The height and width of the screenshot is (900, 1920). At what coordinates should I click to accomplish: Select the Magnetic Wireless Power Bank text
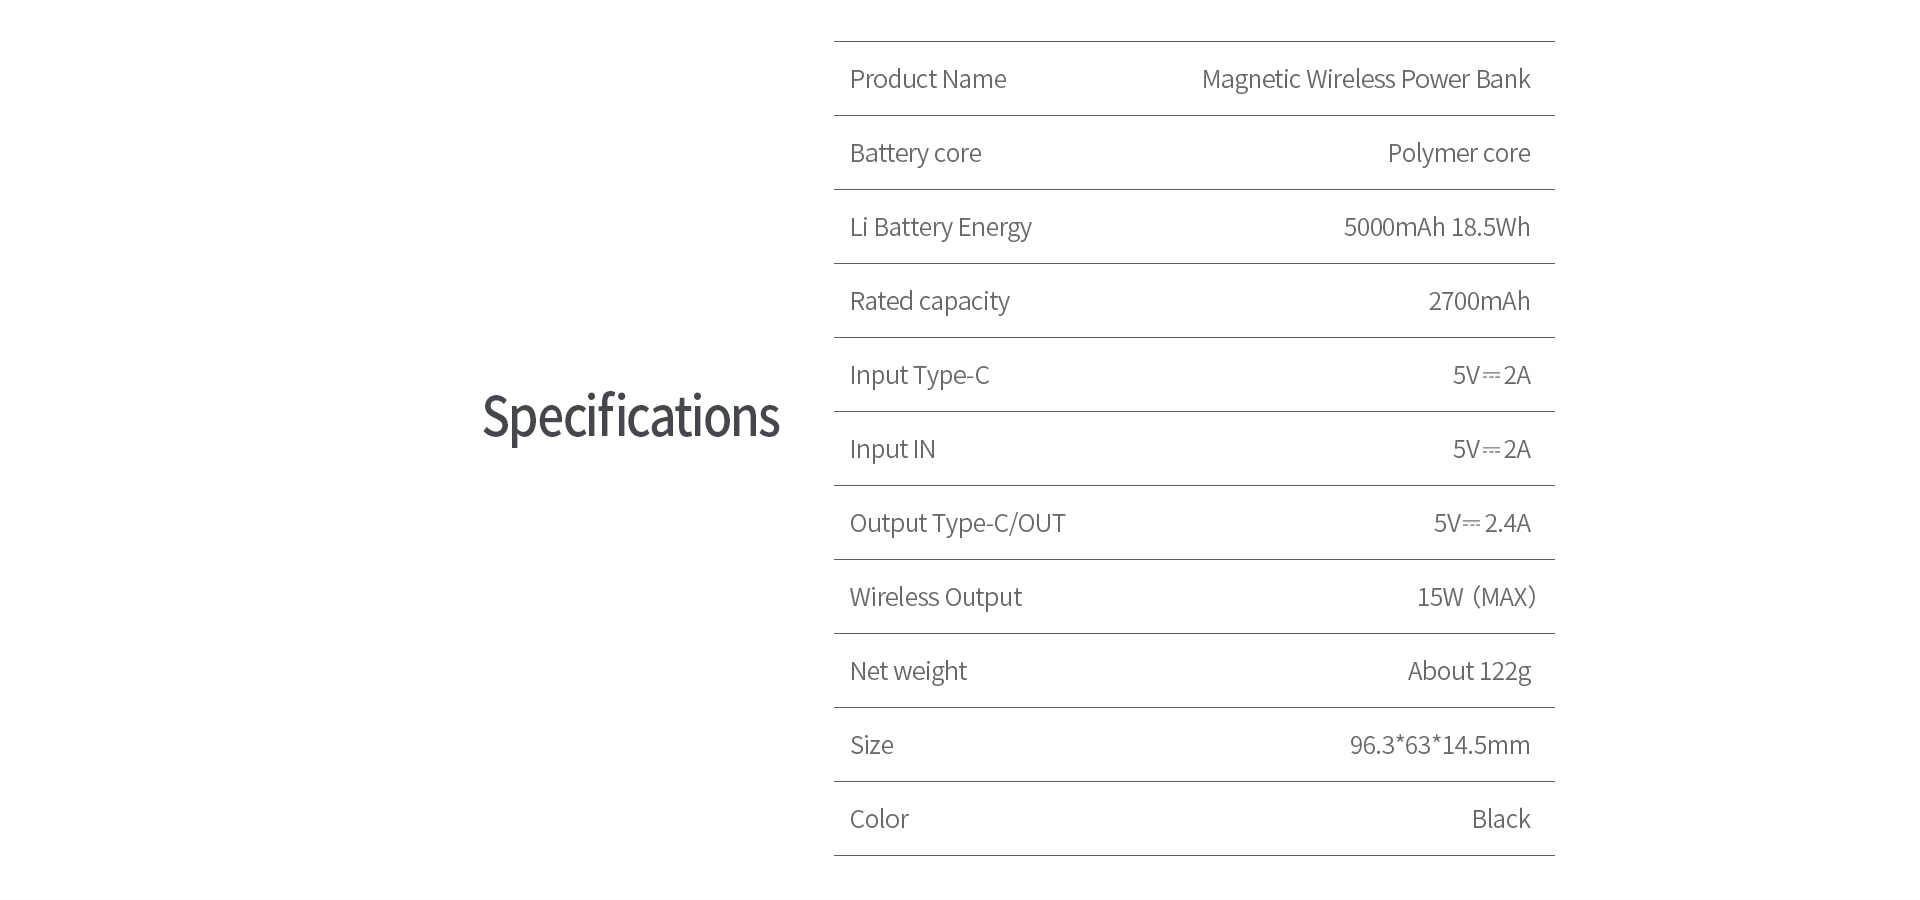(1365, 79)
